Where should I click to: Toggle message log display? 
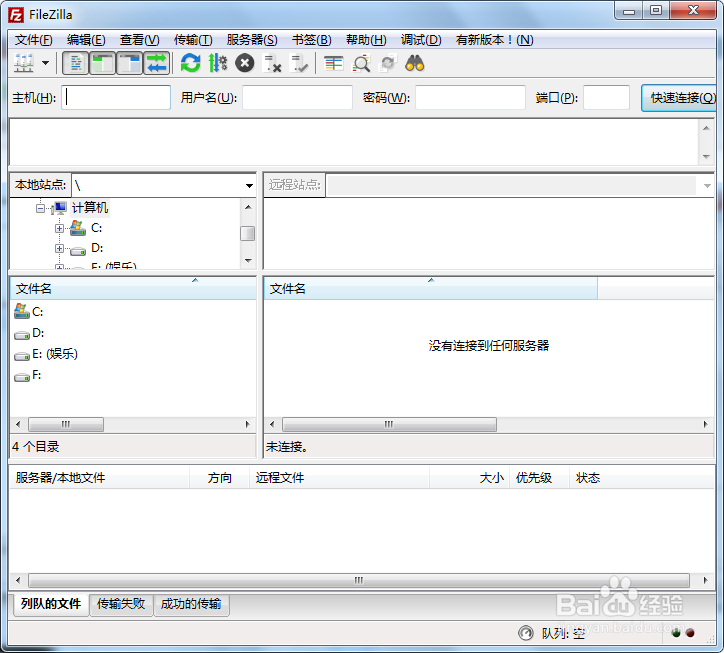coord(75,63)
